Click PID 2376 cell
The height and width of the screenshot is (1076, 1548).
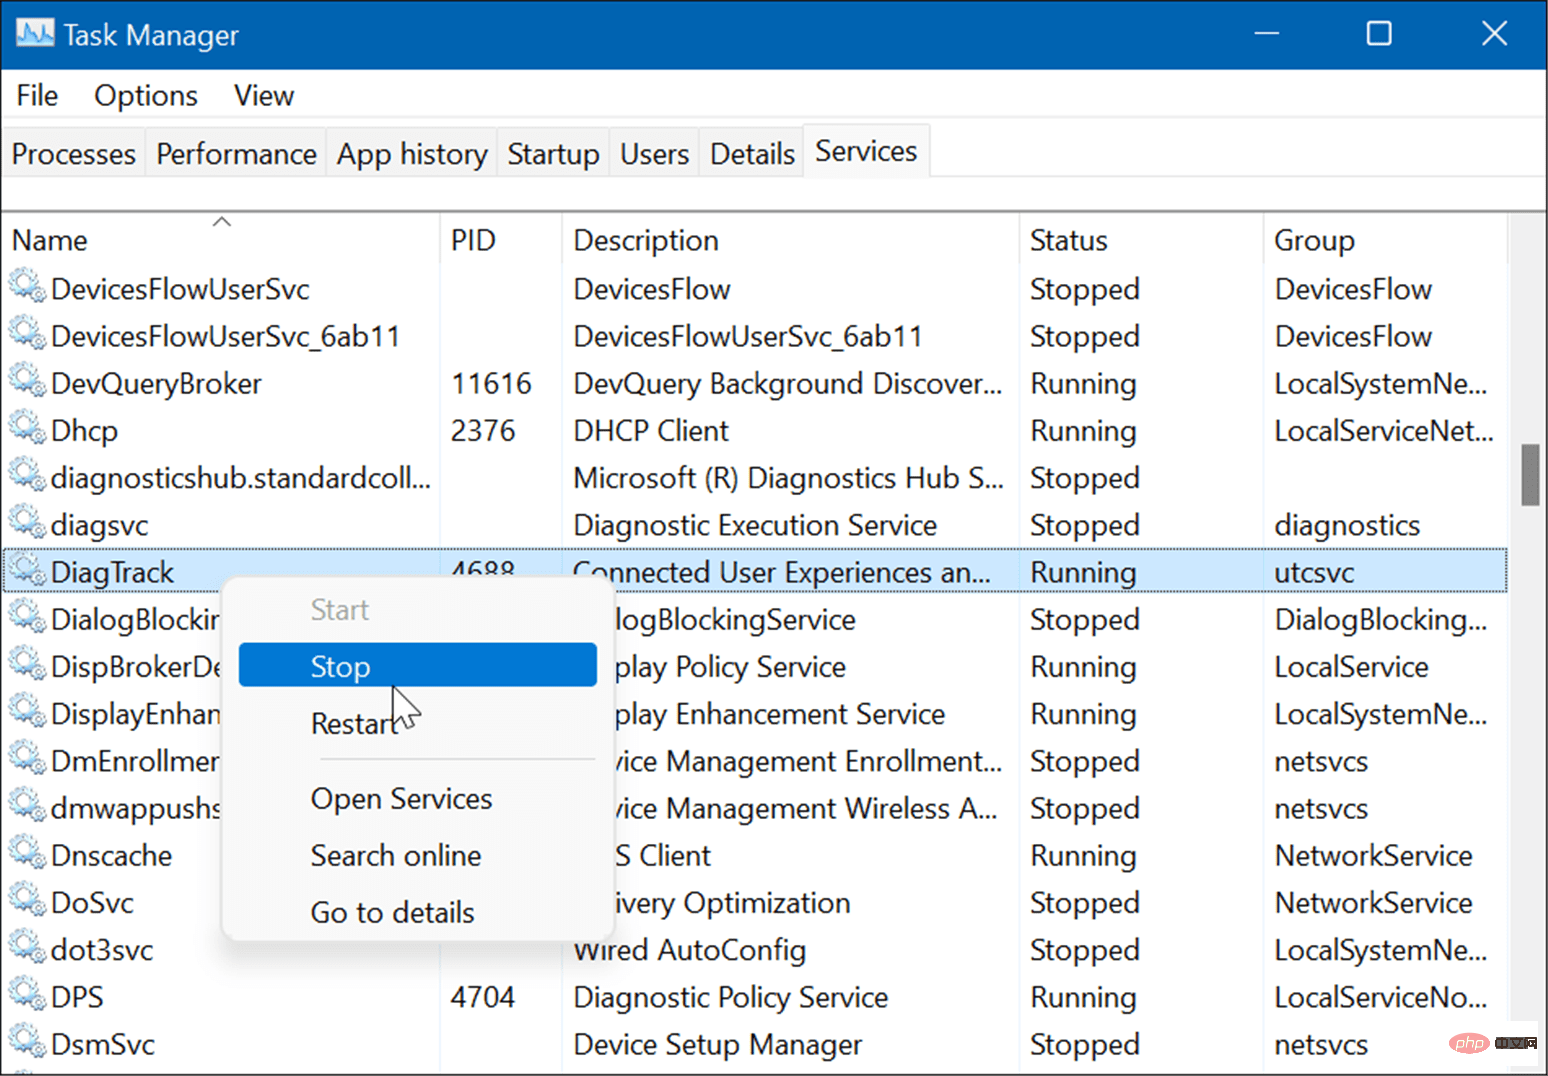483,431
